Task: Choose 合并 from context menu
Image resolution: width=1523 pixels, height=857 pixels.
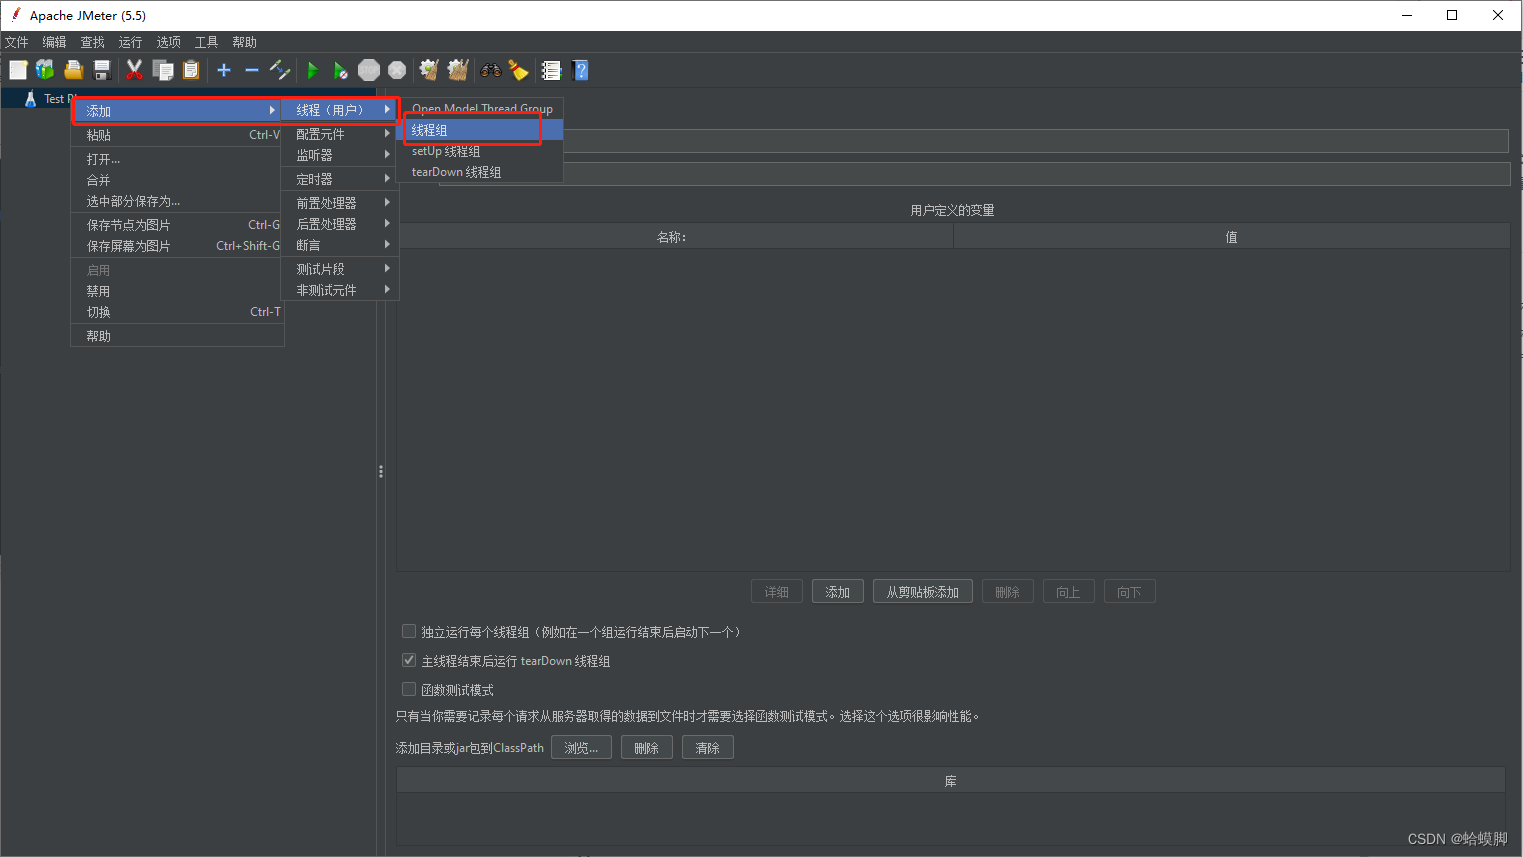Action: 177,180
